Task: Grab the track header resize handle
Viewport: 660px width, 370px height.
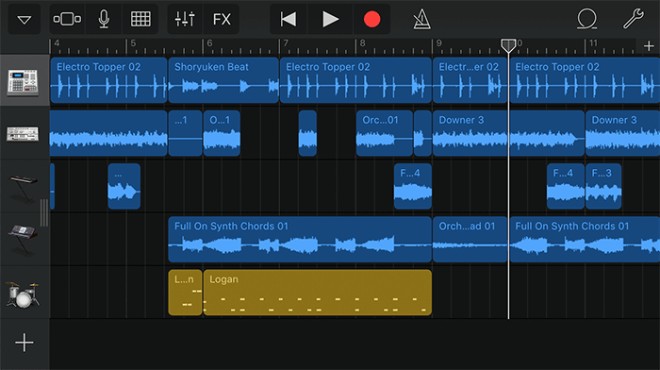Action: (44, 213)
